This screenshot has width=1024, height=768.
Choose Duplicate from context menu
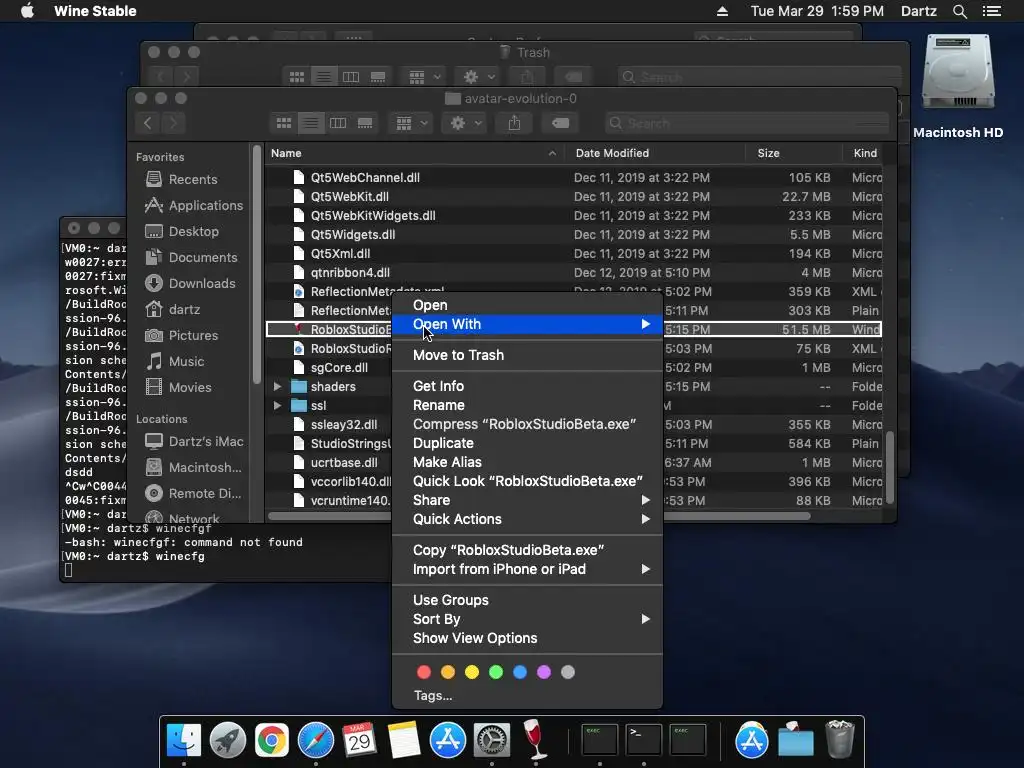(527, 443)
